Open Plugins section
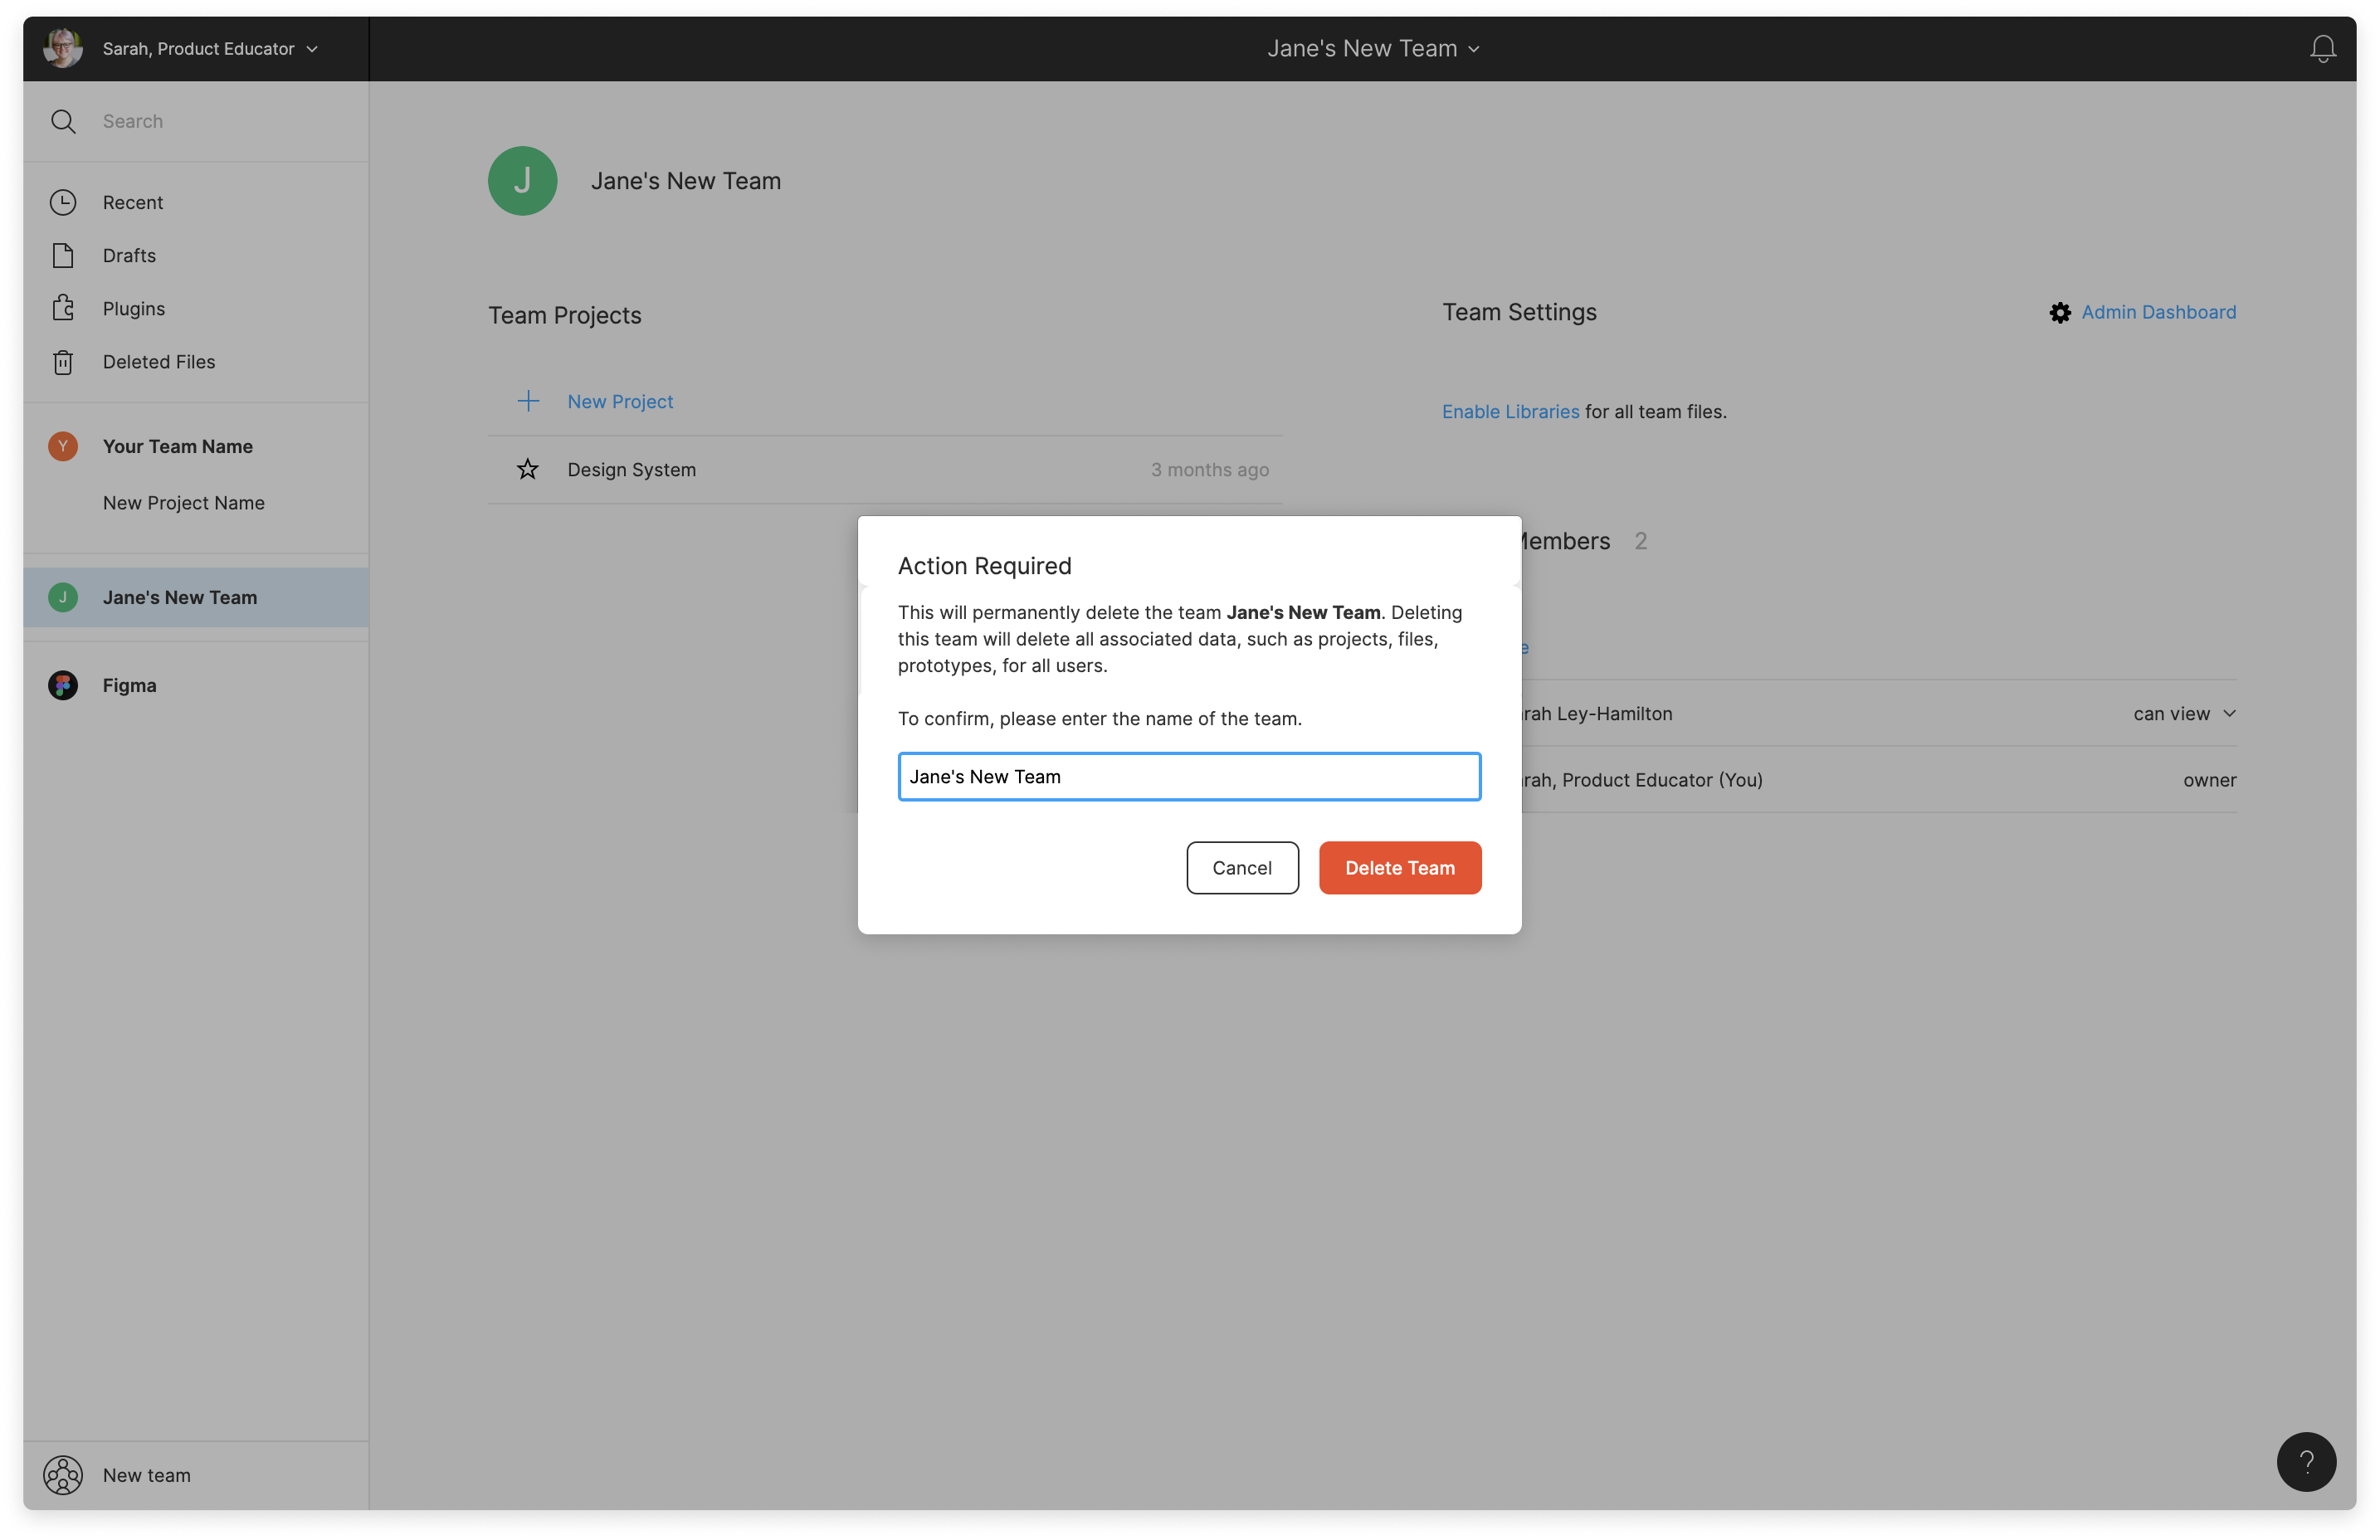The image size is (2380, 1540). [x=134, y=308]
